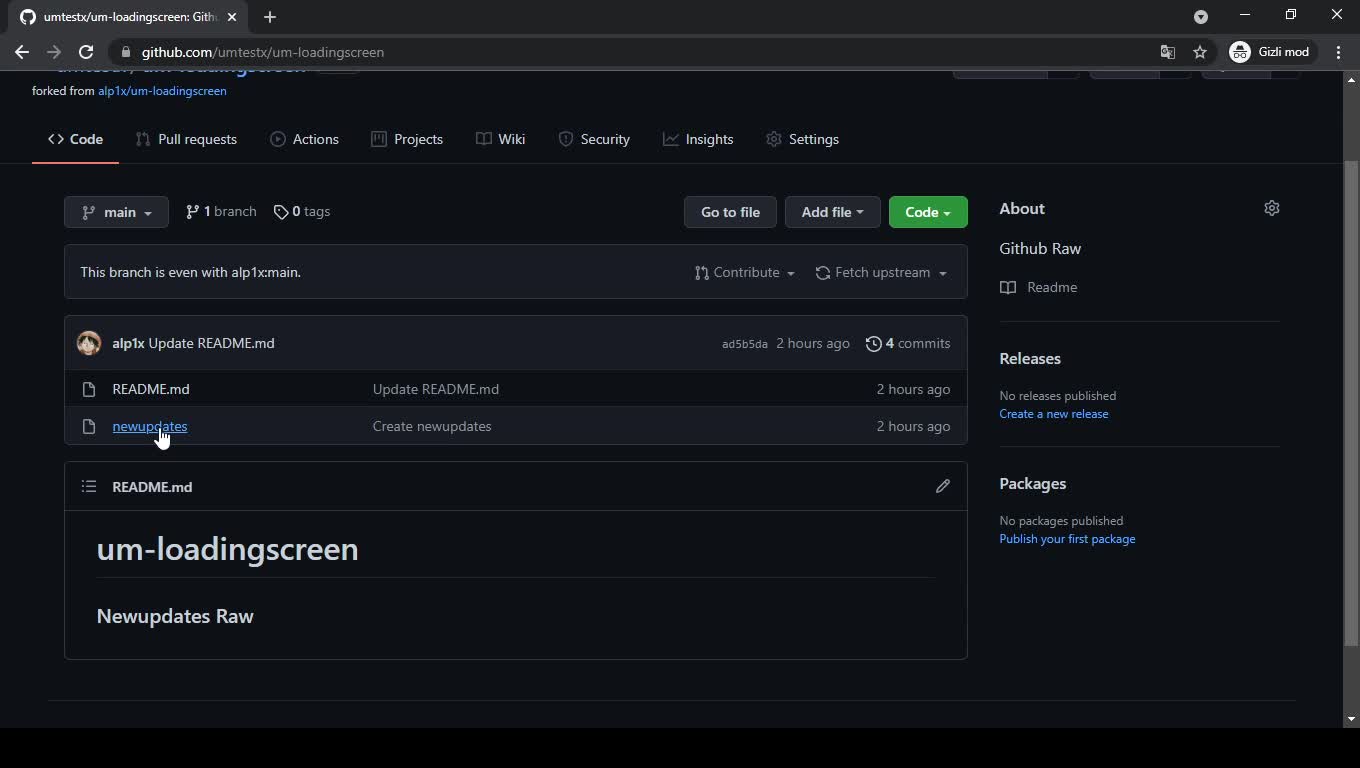The width and height of the screenshot is (1360, 768).
Task: Open the About section settings gear
Action: [x=1271, y=208]
